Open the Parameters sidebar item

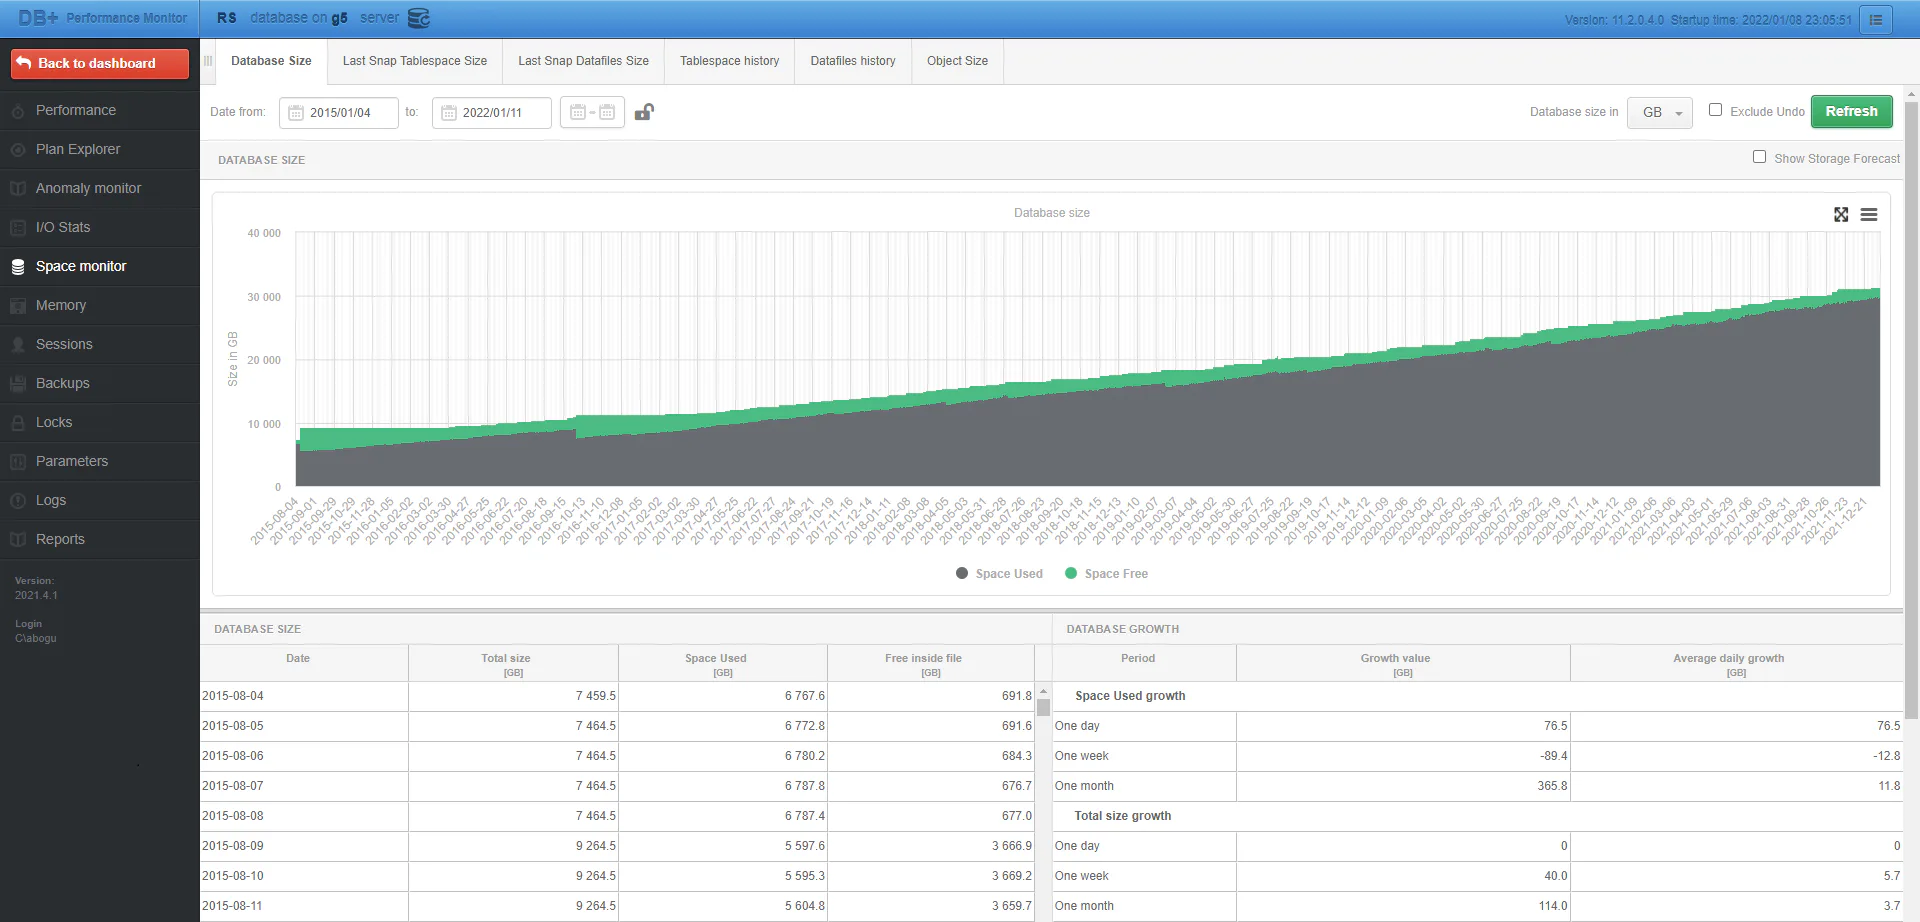[x=100, y=461]
